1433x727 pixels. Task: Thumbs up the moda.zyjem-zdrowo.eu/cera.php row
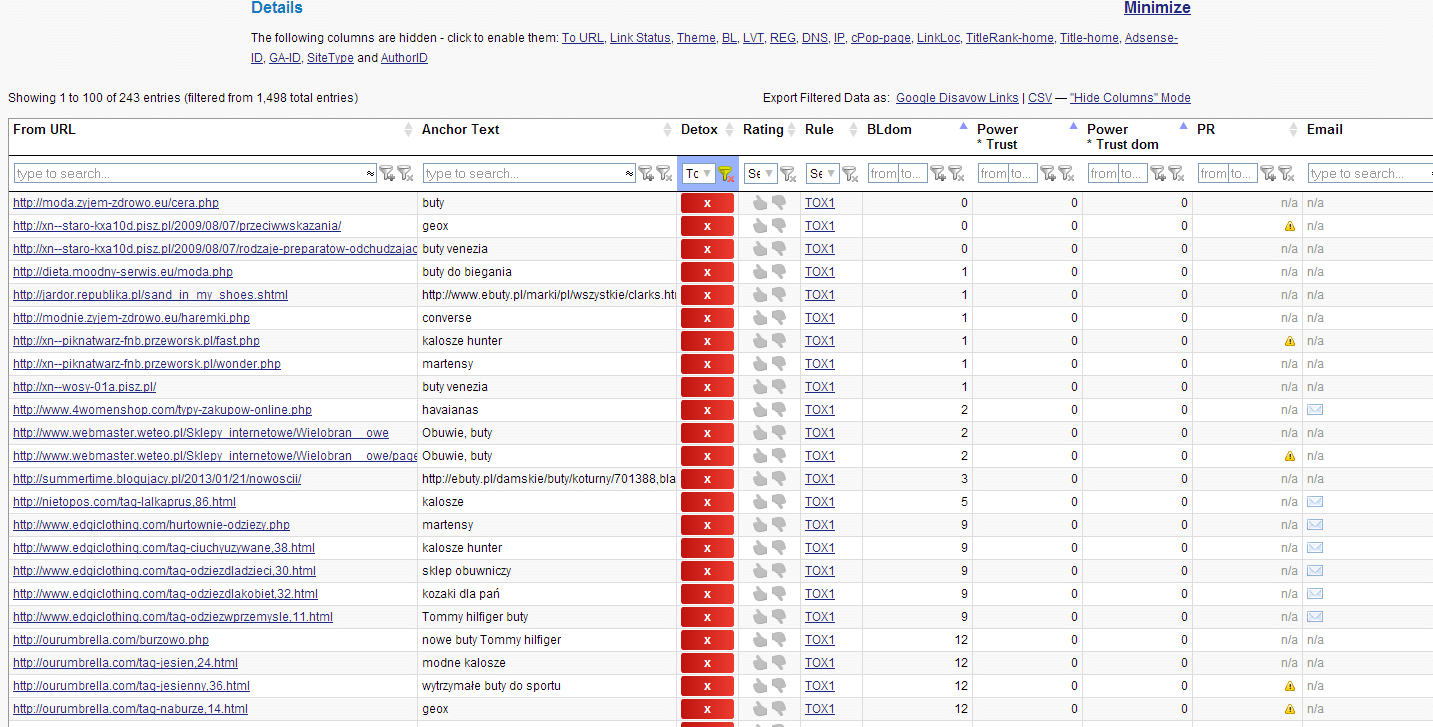point(760,203)
